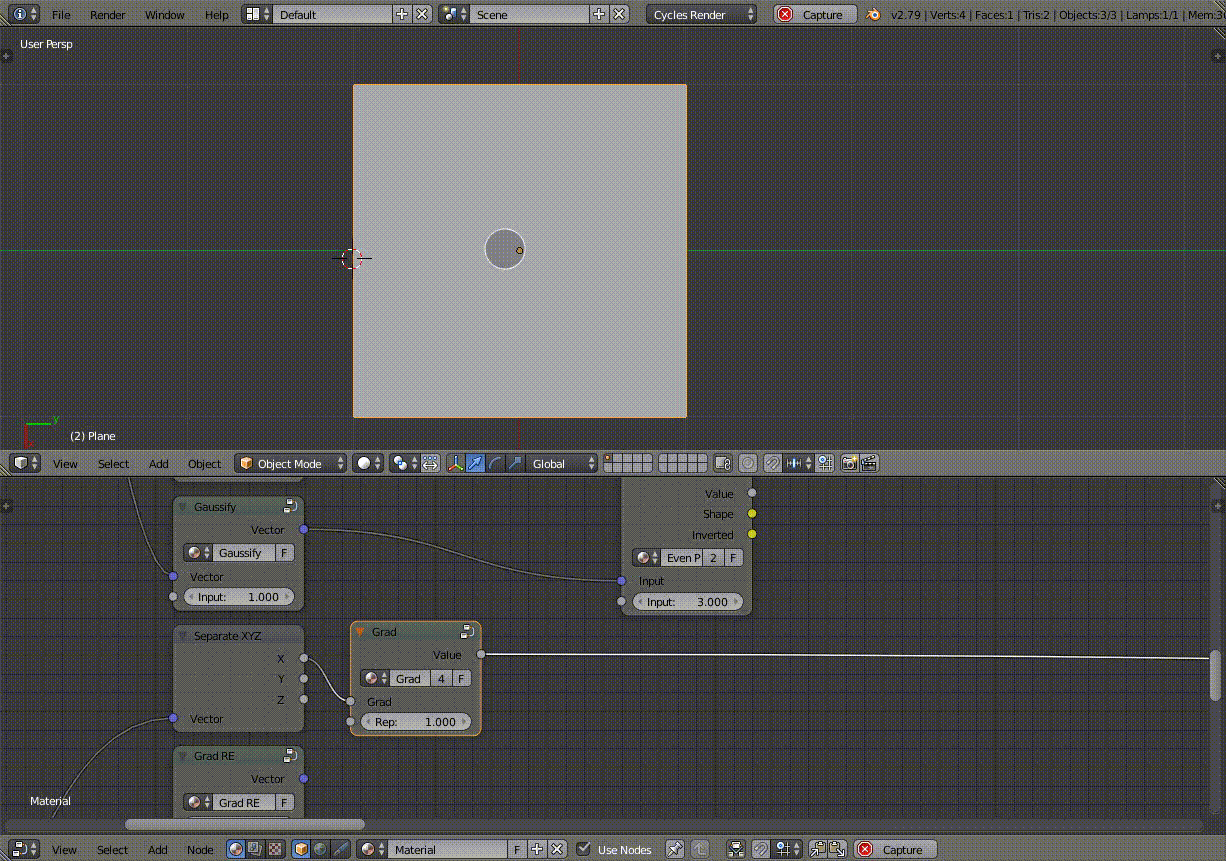
Task: Open the Object Mode dropdown
Action: (x=291, y=464)
